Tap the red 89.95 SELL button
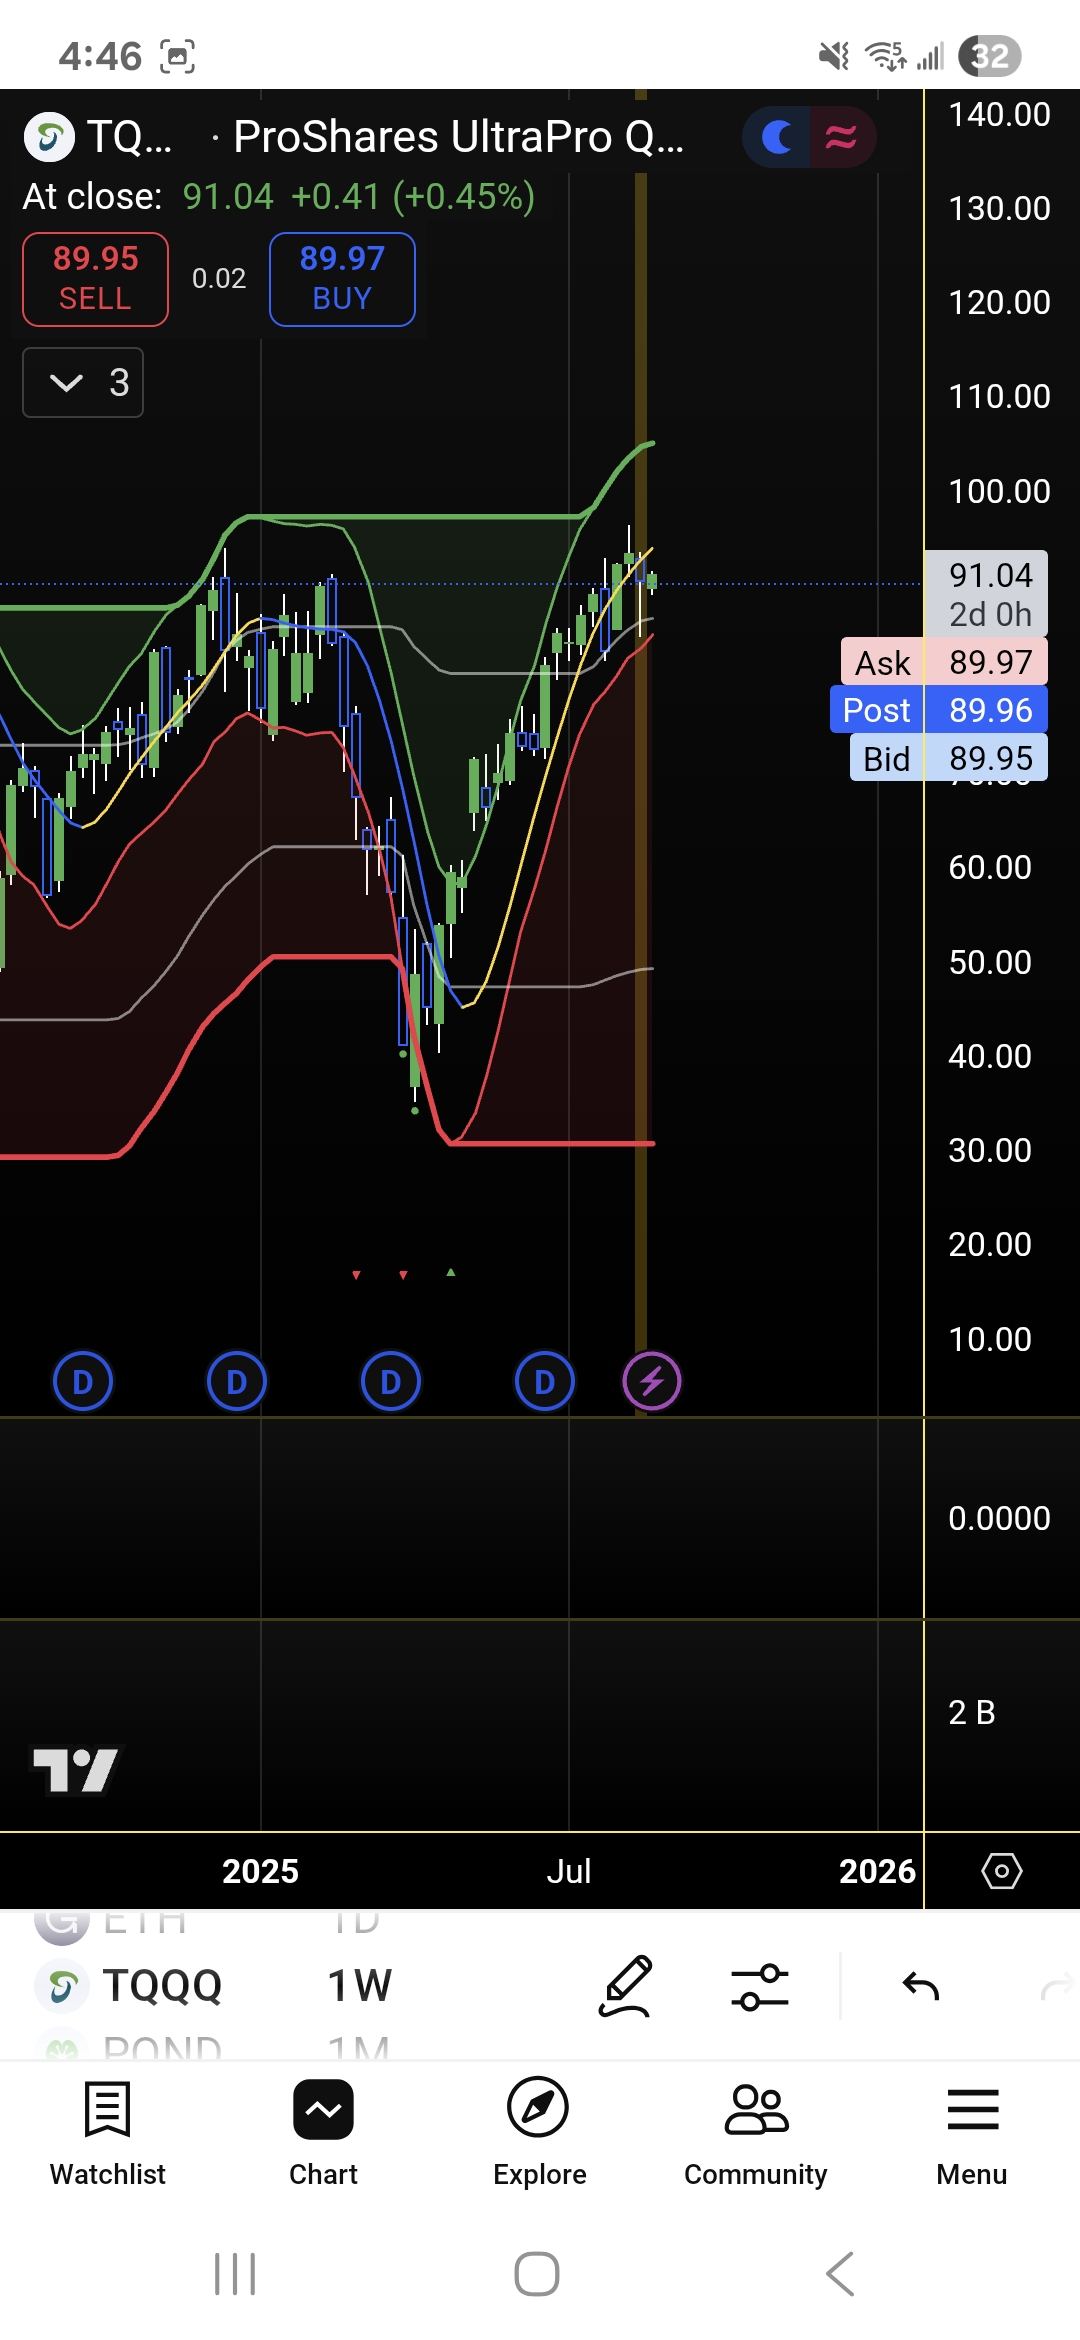Image resolution: width=1080 pixels, height=2340 pixels. (95, 279)
